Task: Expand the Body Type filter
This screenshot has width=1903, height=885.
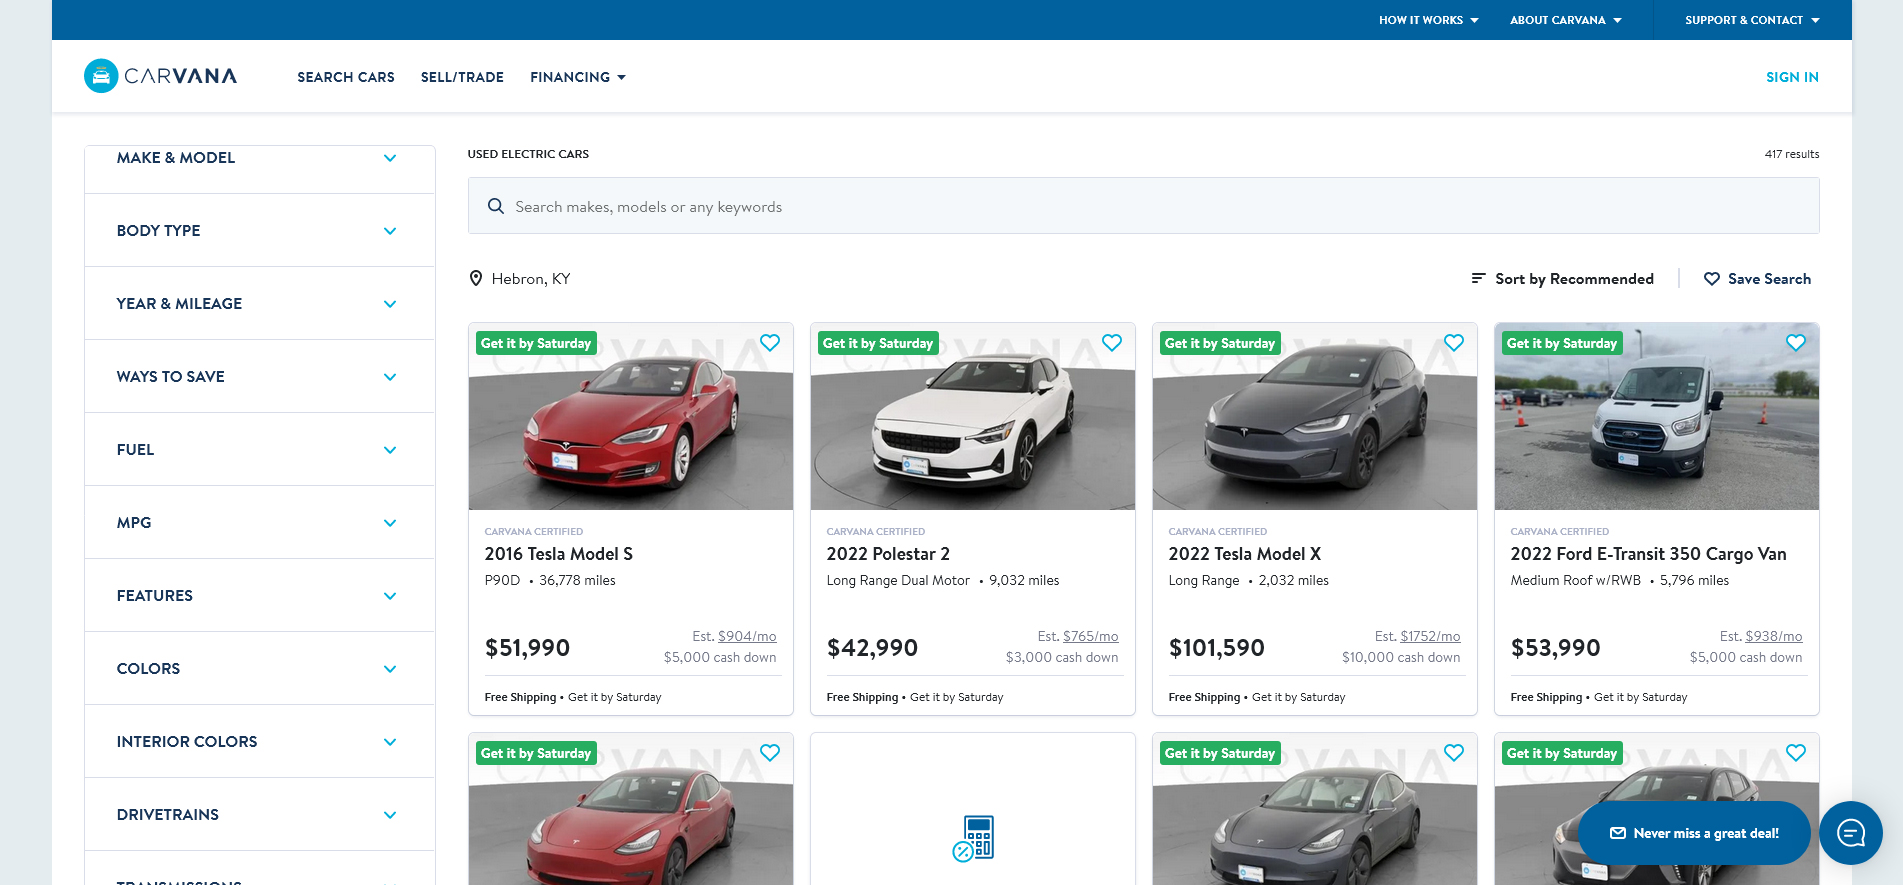Action: click(260, 231)
